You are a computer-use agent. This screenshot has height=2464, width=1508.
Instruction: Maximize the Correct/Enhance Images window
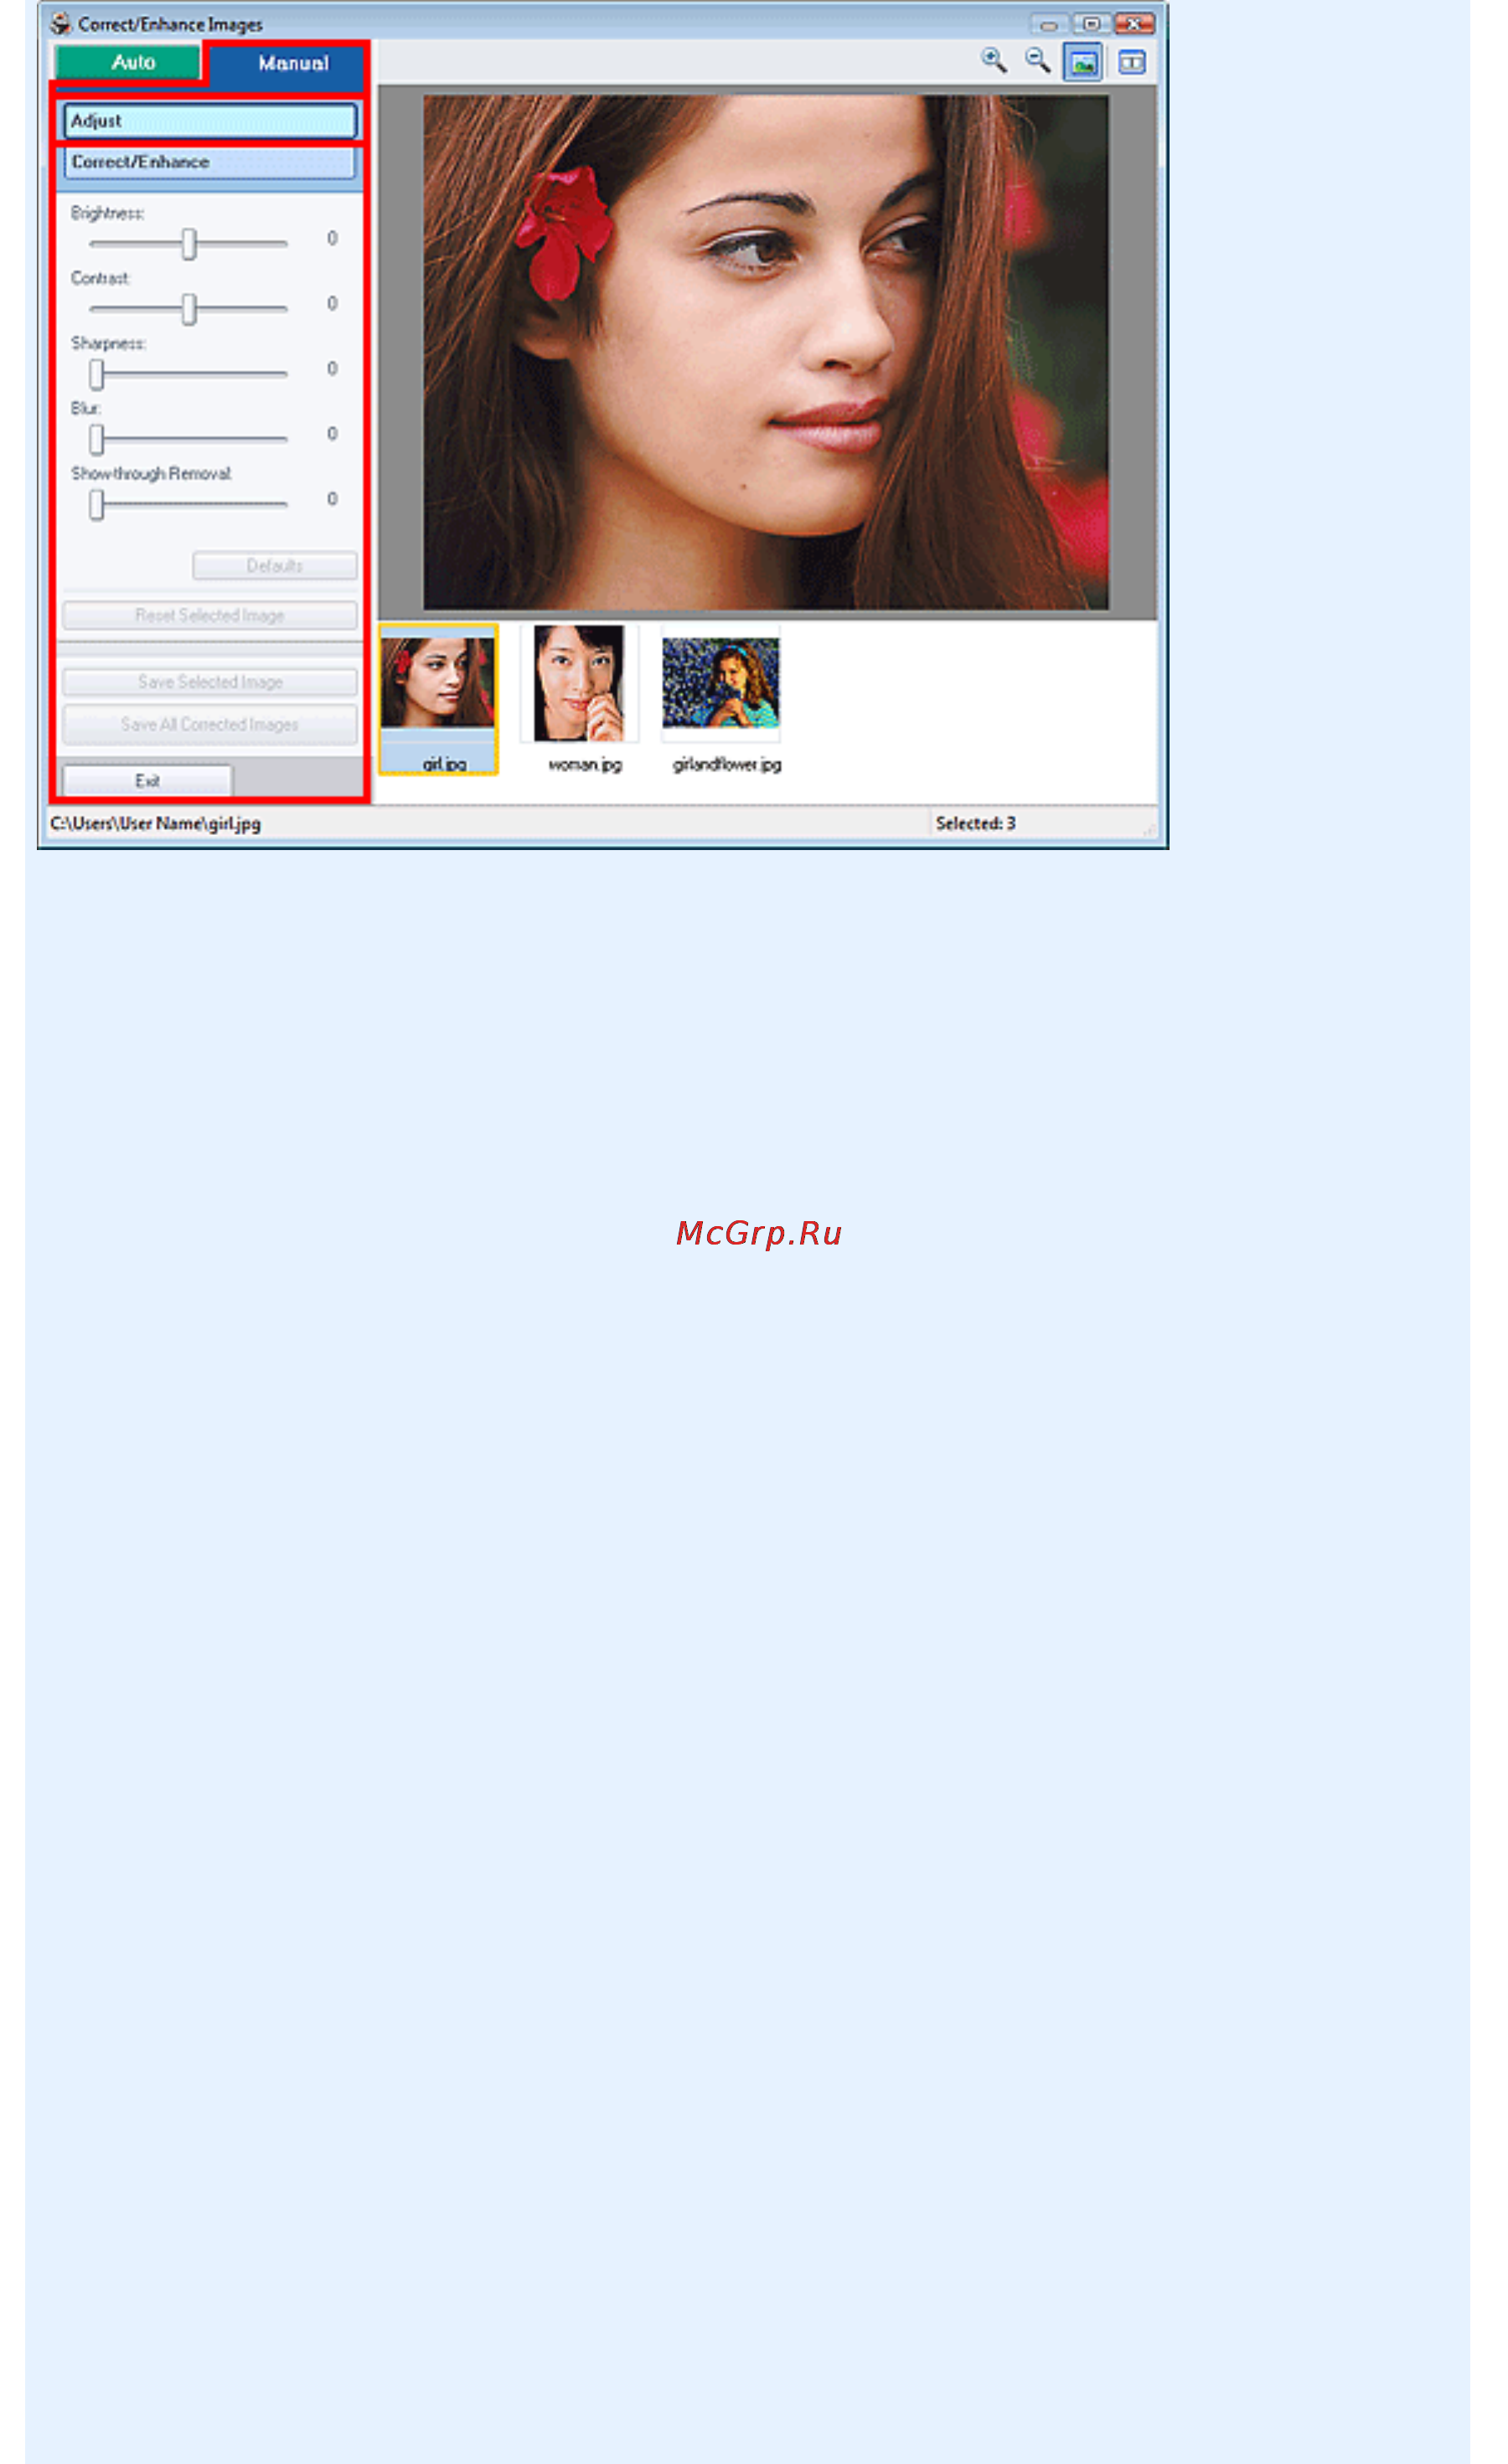pos(1091,23)
